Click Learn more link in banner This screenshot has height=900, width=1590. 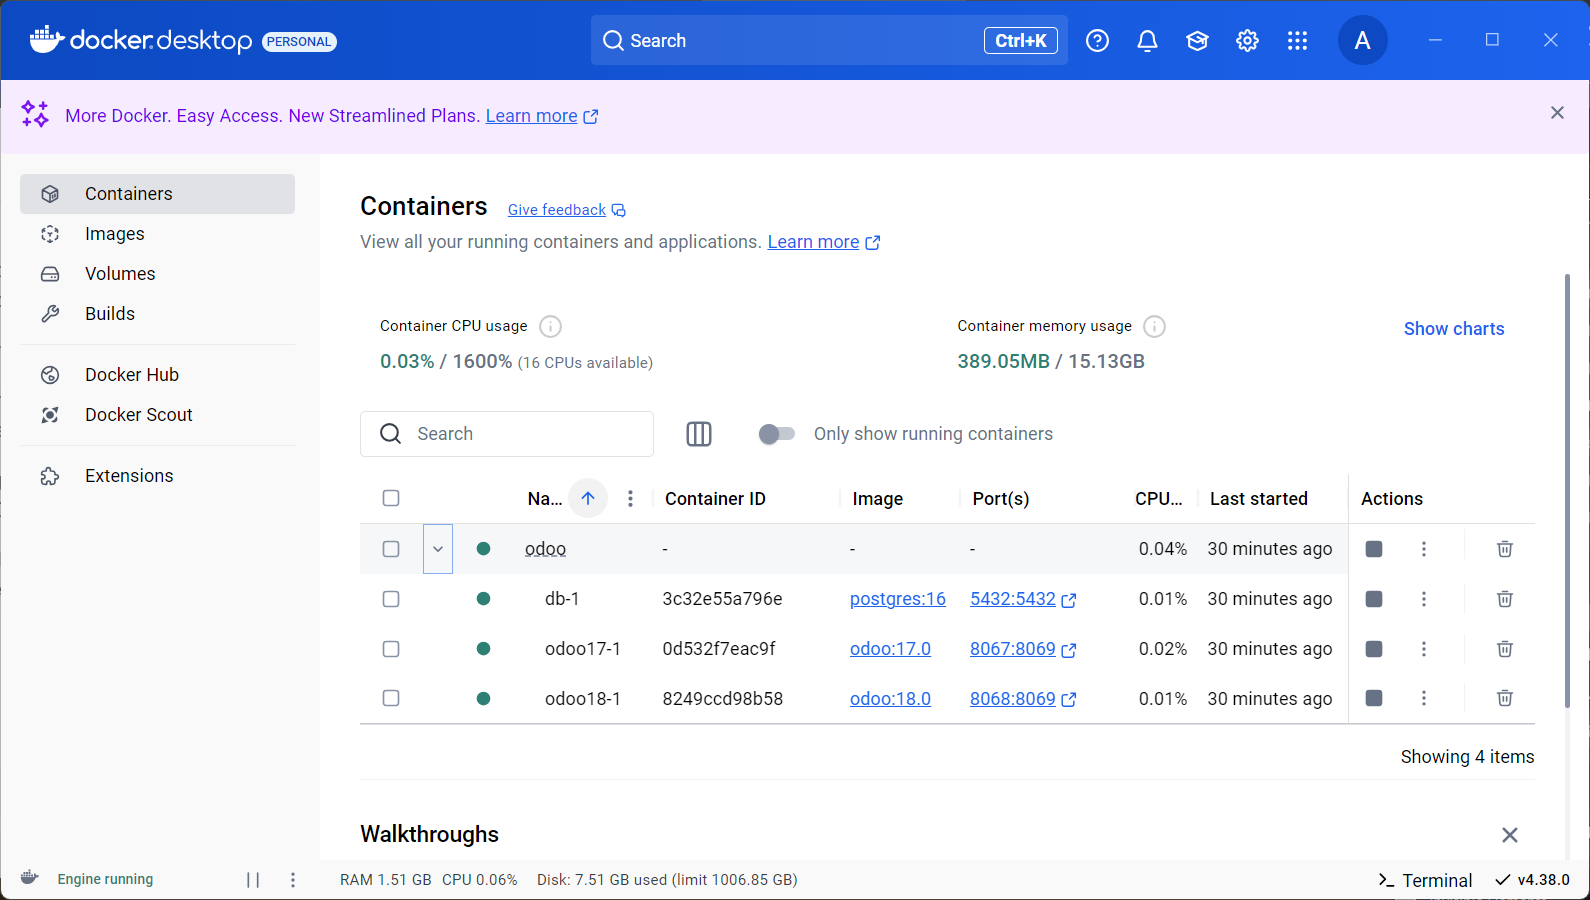(541, 116)
